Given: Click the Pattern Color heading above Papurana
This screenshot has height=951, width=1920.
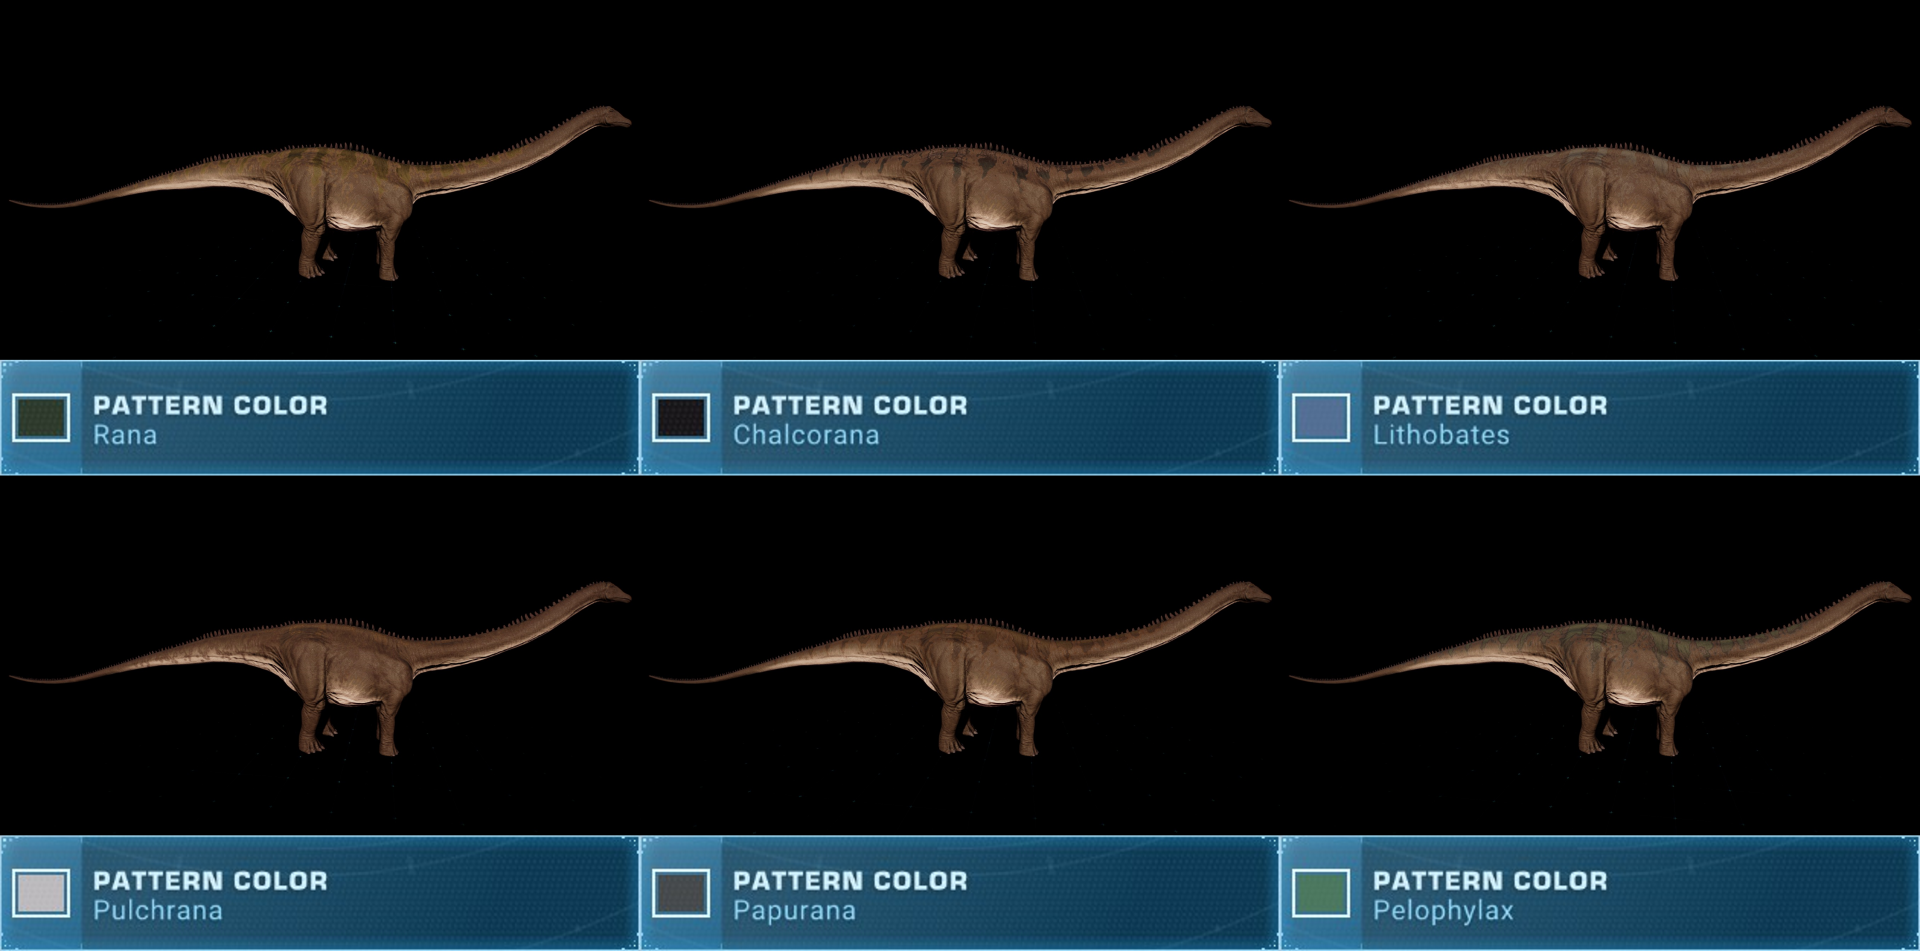Looking at the screenshot, I should [x=850, y=880].
